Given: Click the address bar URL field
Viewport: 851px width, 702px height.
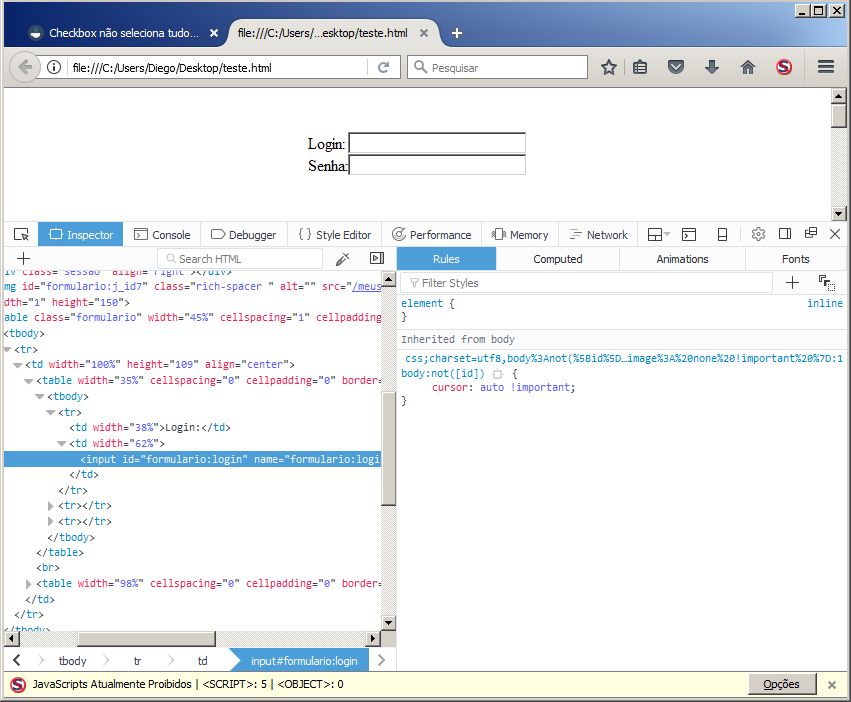Looking at the screenshot, I should click(x=217, y=67).
